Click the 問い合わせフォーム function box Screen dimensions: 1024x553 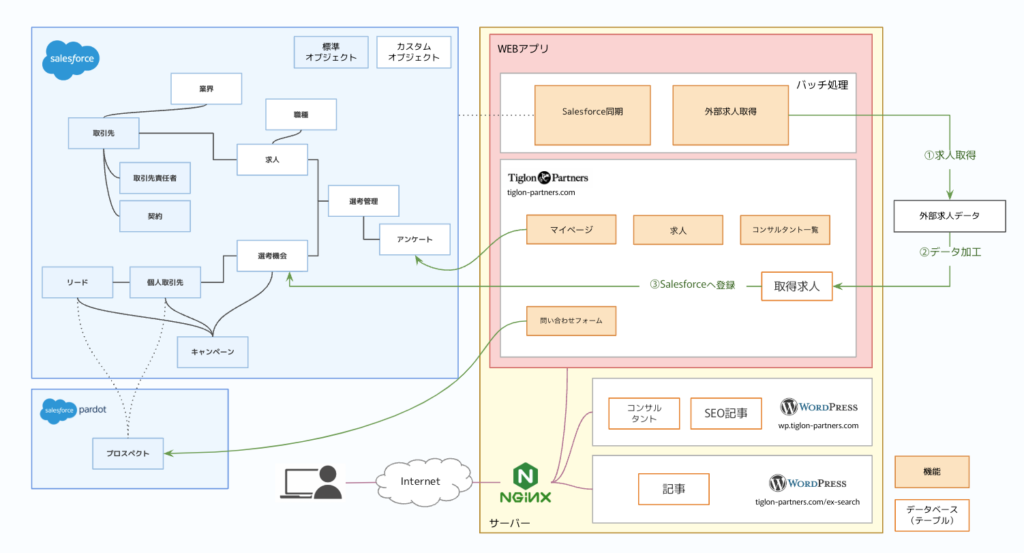pos(571,321)
